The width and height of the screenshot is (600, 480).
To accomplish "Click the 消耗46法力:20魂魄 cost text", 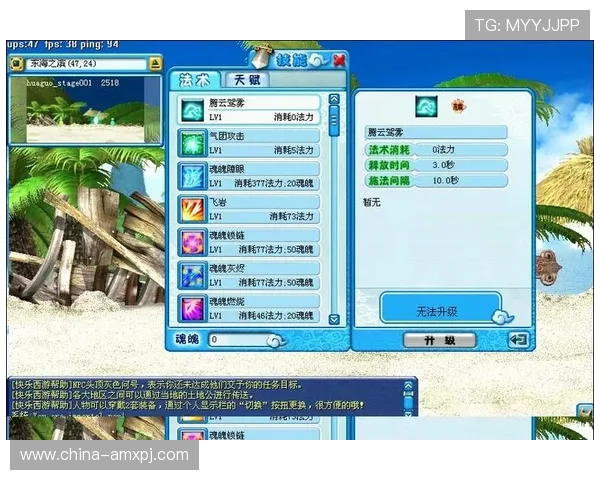I will (276, 316).
